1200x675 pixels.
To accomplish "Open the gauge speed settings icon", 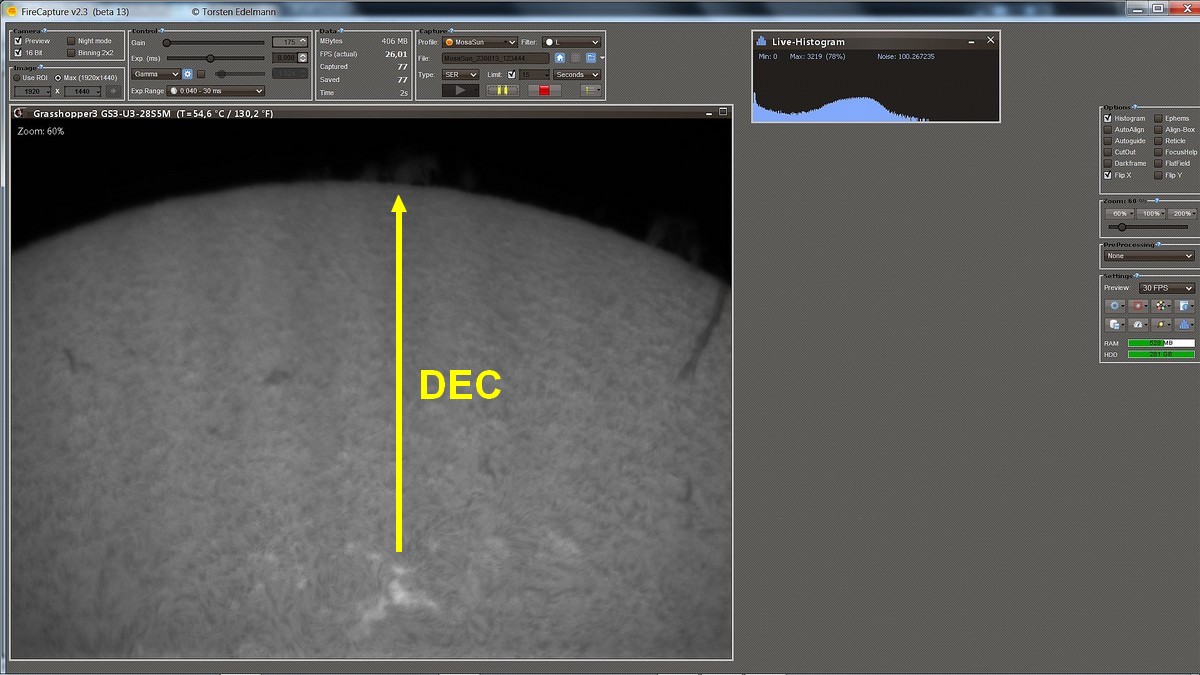I will [x=1138, y=324].
